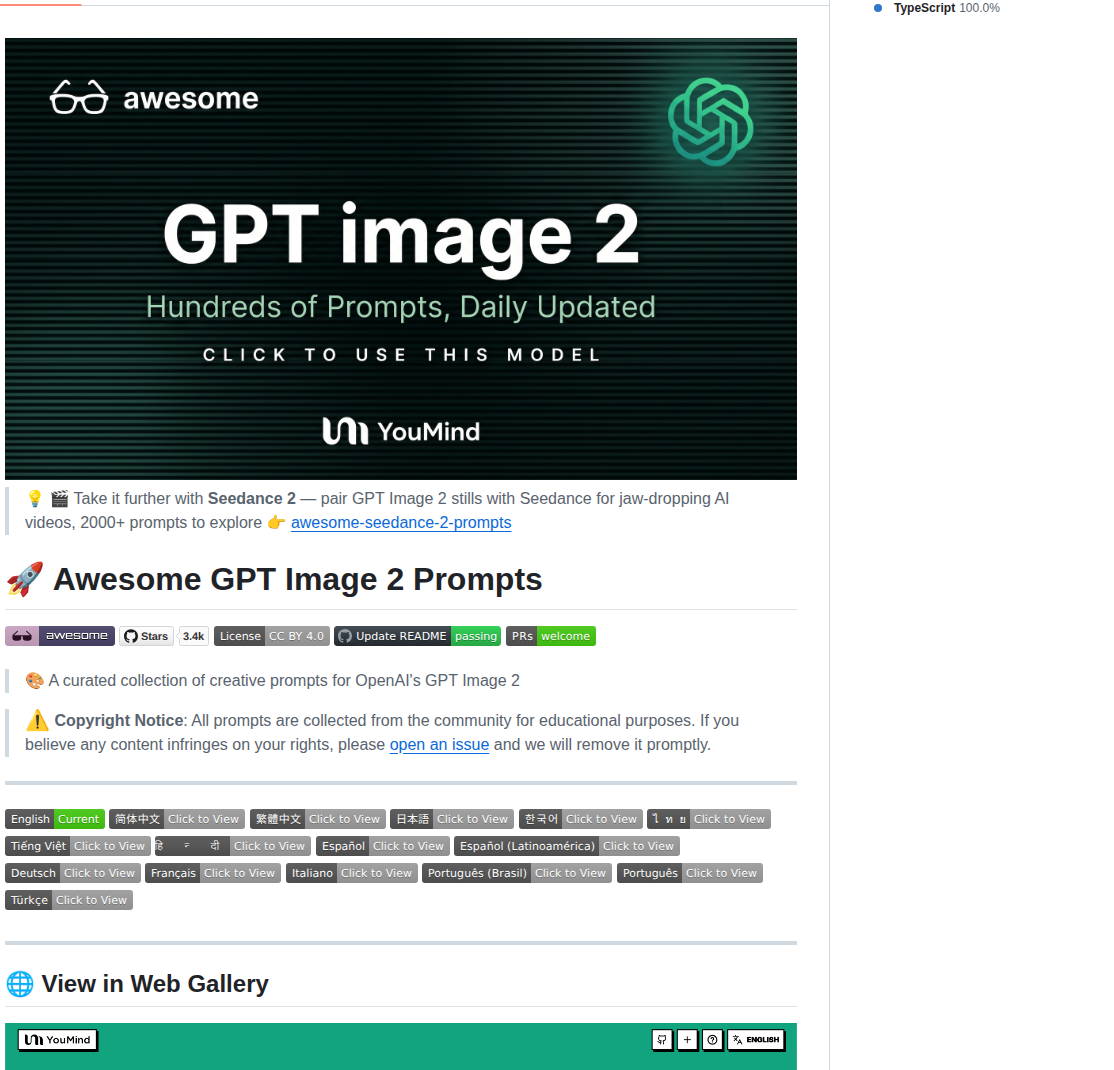View README in Tiếng Việt

point(77,846)
